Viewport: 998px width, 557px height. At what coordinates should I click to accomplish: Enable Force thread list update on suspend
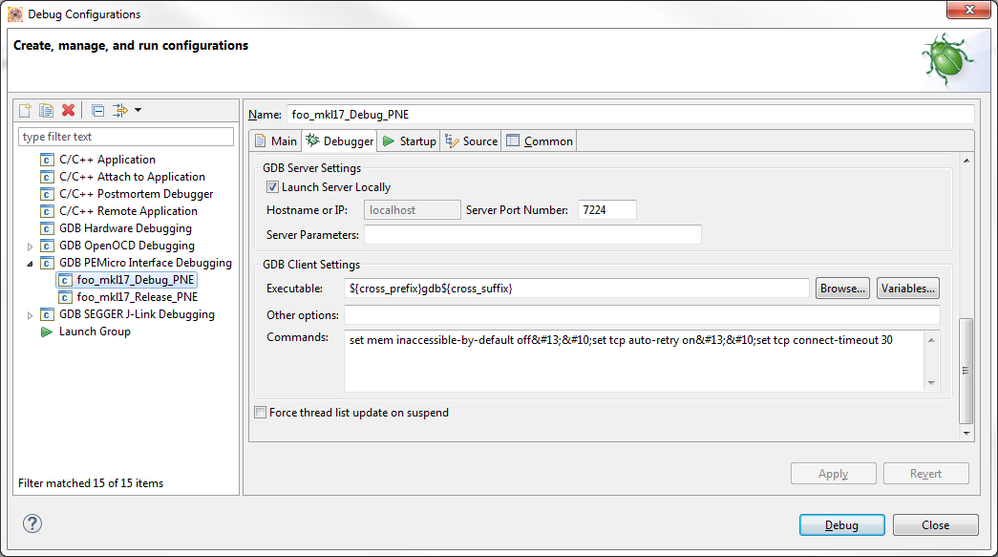pos(260,412)
